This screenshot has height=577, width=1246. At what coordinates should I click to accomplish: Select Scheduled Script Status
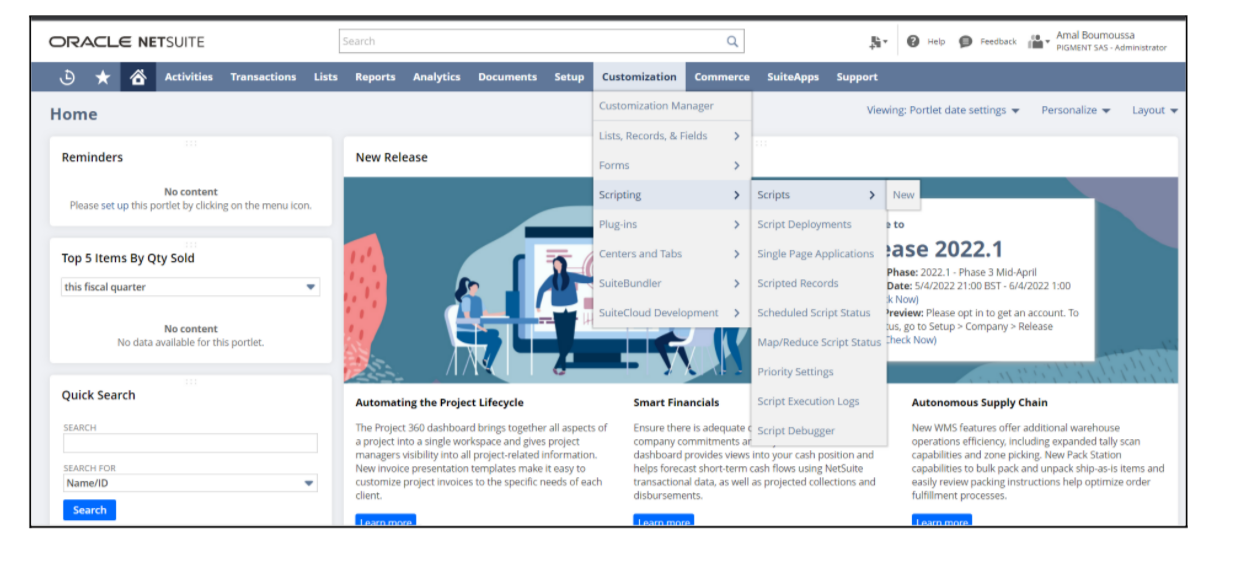pos(819,313)
